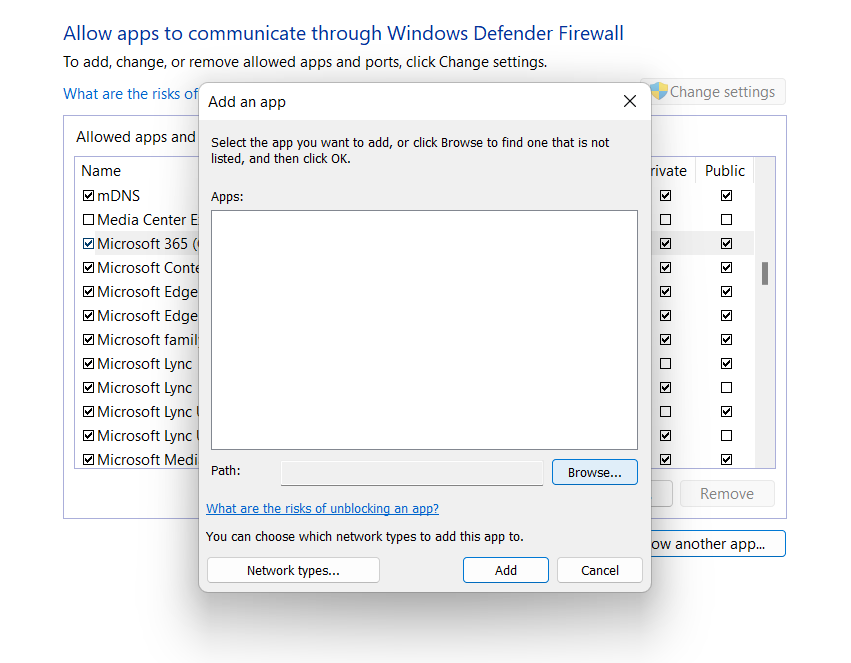
Task: Toggle Private for Microsoft 365 row
Action: pos(665,244)
